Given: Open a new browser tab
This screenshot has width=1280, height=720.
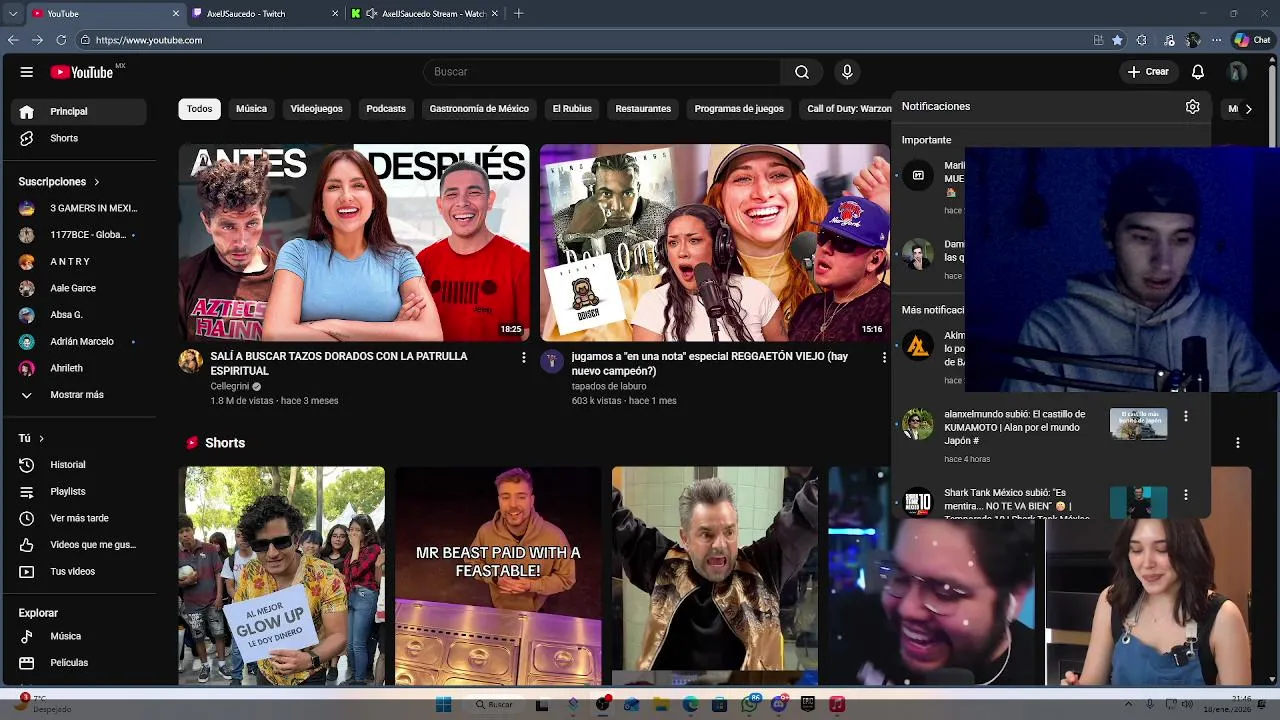Looking at the screenshot, I should click(518, 14).
